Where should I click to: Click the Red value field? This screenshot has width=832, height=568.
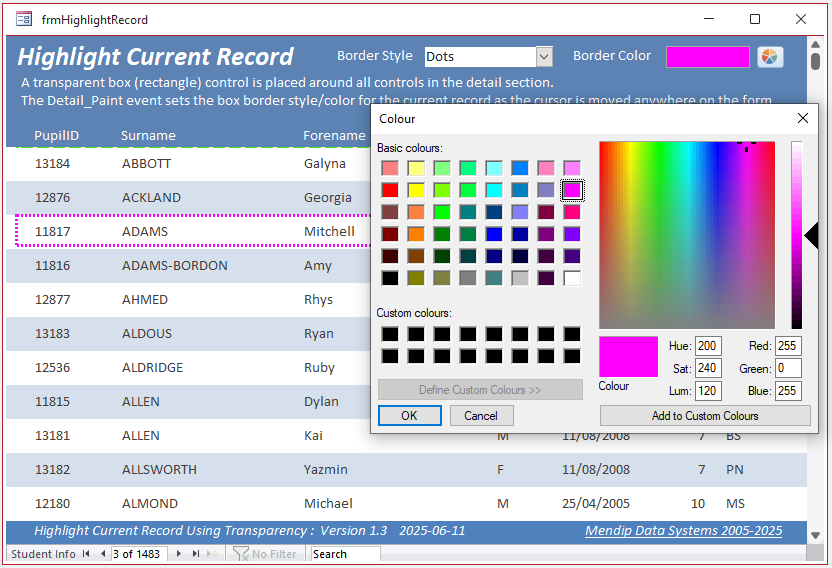(788, 346)
